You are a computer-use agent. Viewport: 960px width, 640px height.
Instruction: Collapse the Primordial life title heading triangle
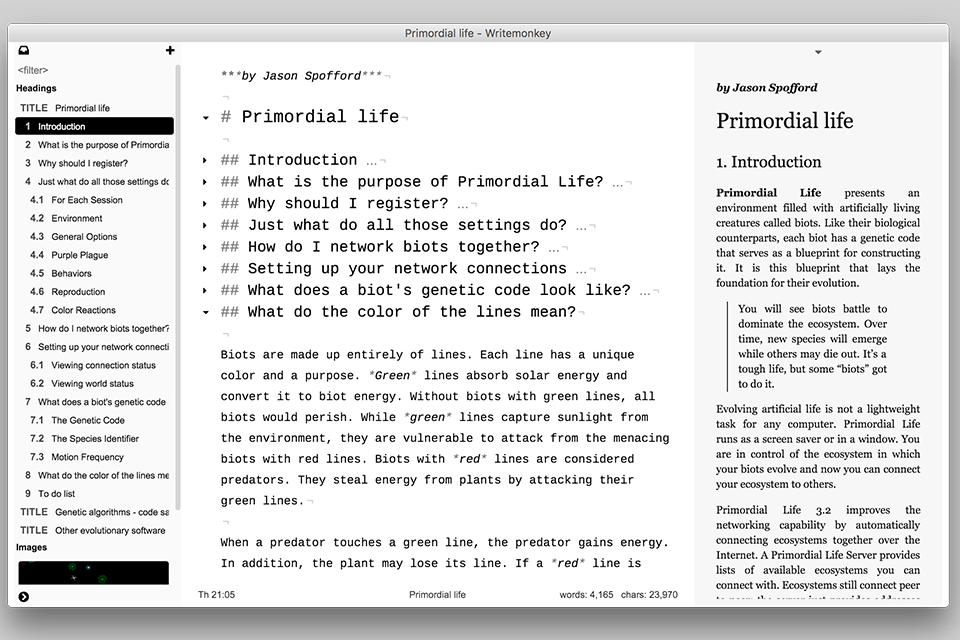point(206,117)
